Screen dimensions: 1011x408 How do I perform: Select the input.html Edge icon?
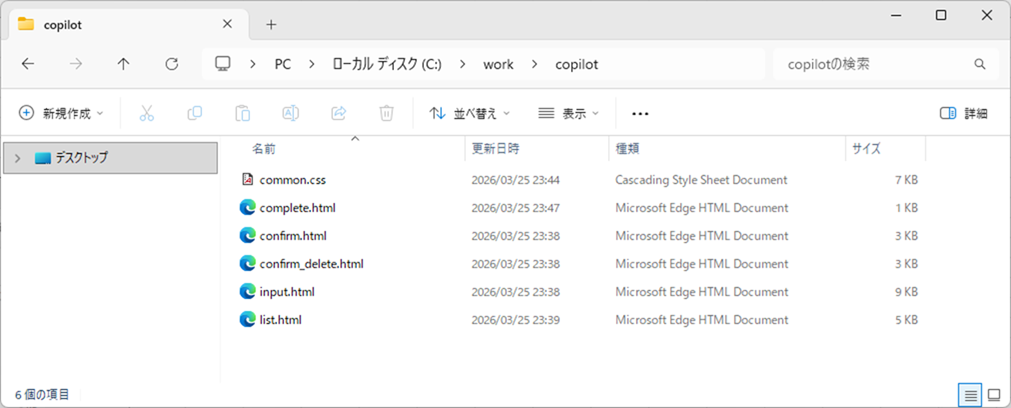(247, 291)
